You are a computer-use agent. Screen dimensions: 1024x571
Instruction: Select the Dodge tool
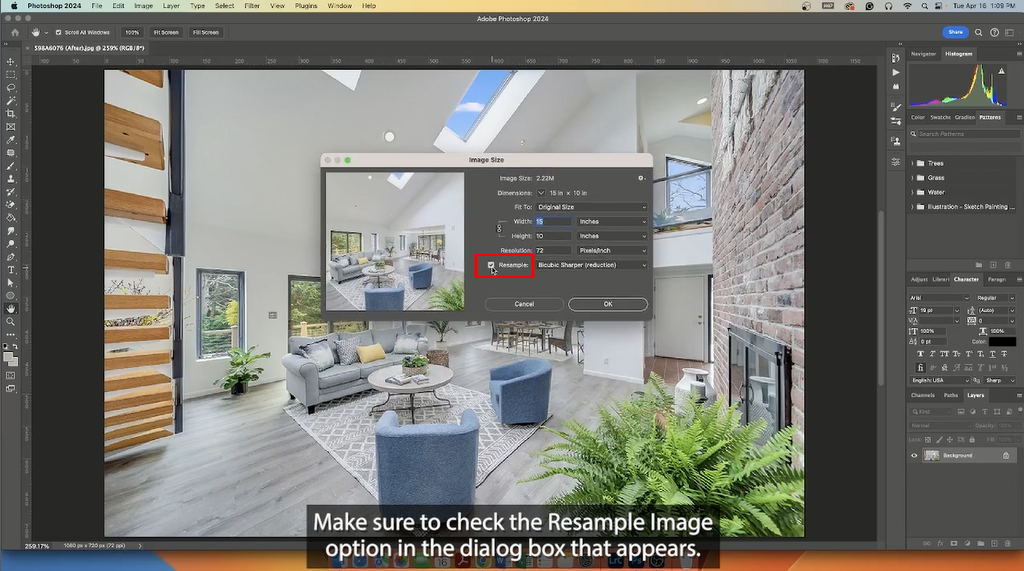pos(10,244)
